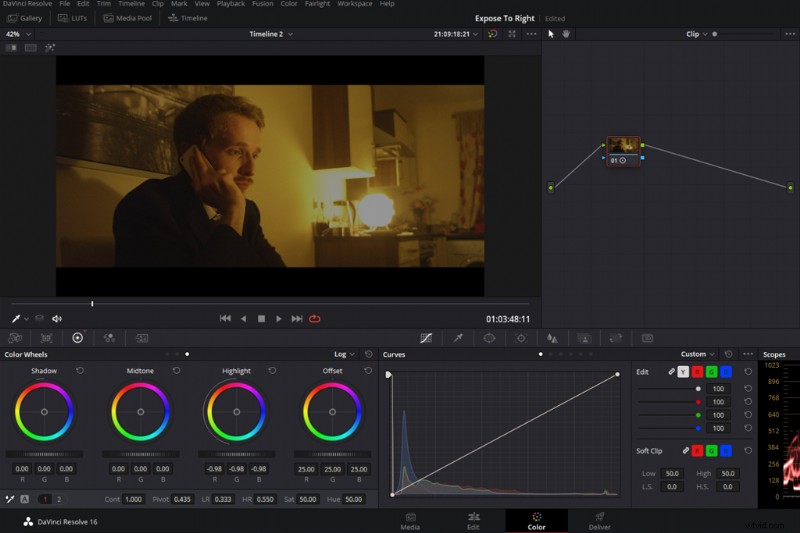Screen dimensions: 800x533
Task: Open the Qualifier eyedropper palette
Action: 458,338
